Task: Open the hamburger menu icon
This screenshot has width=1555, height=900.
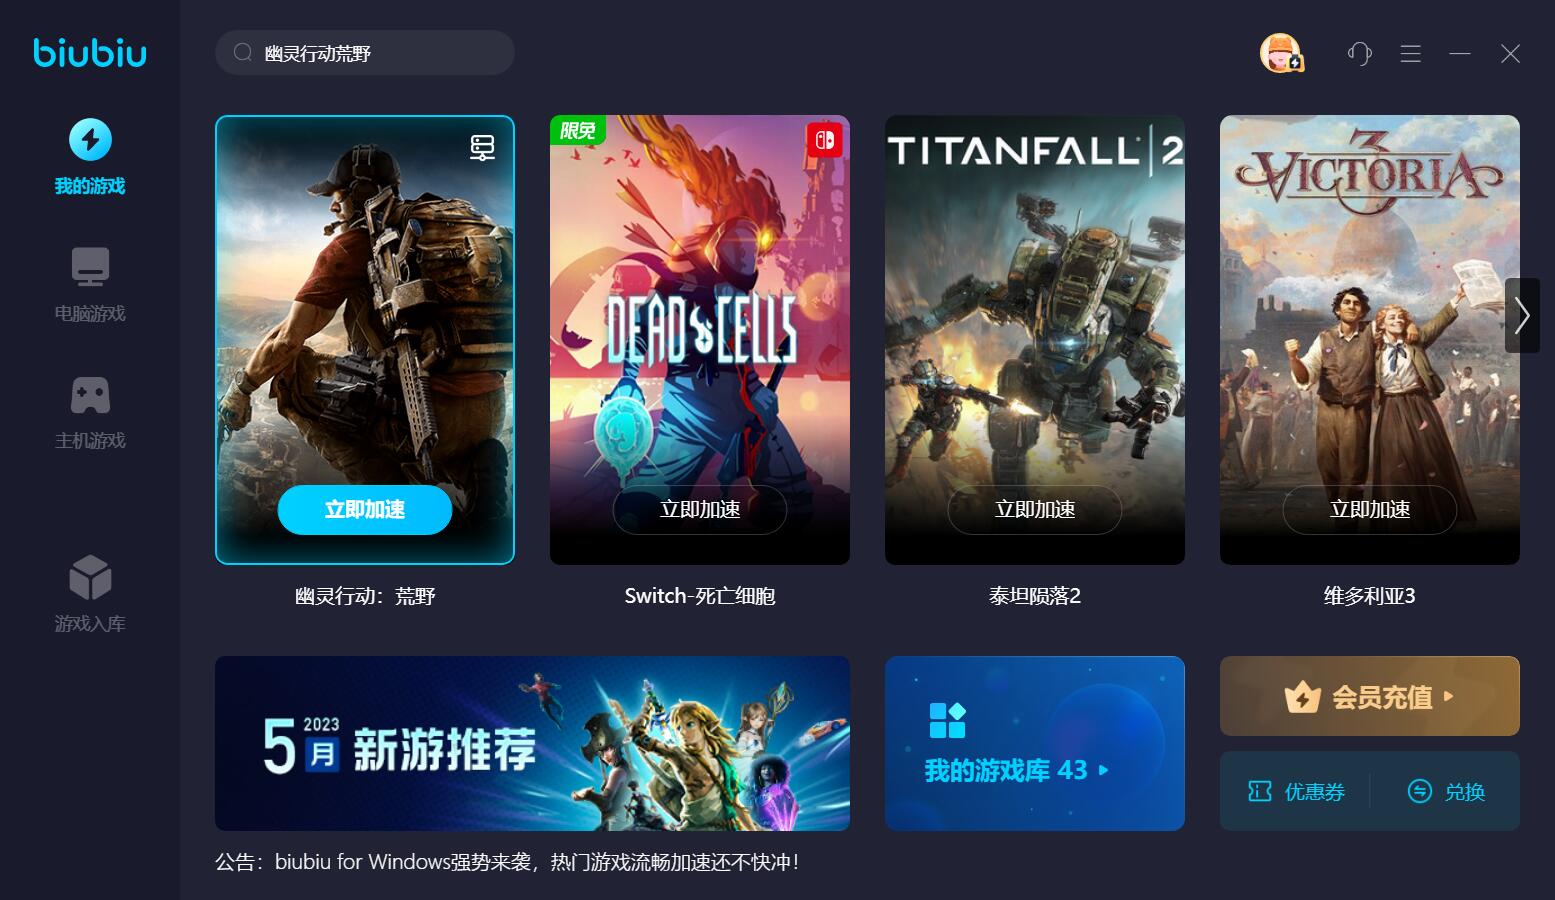Action: tap(1411, 54)
